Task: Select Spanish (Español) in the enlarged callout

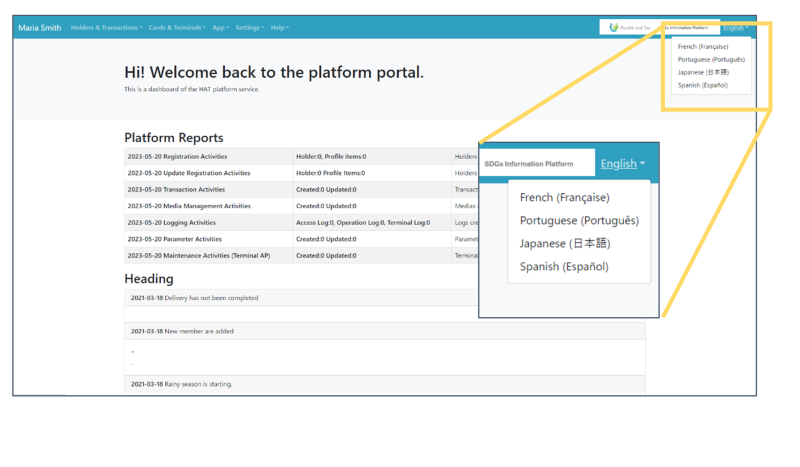Action: coord(564,267)
